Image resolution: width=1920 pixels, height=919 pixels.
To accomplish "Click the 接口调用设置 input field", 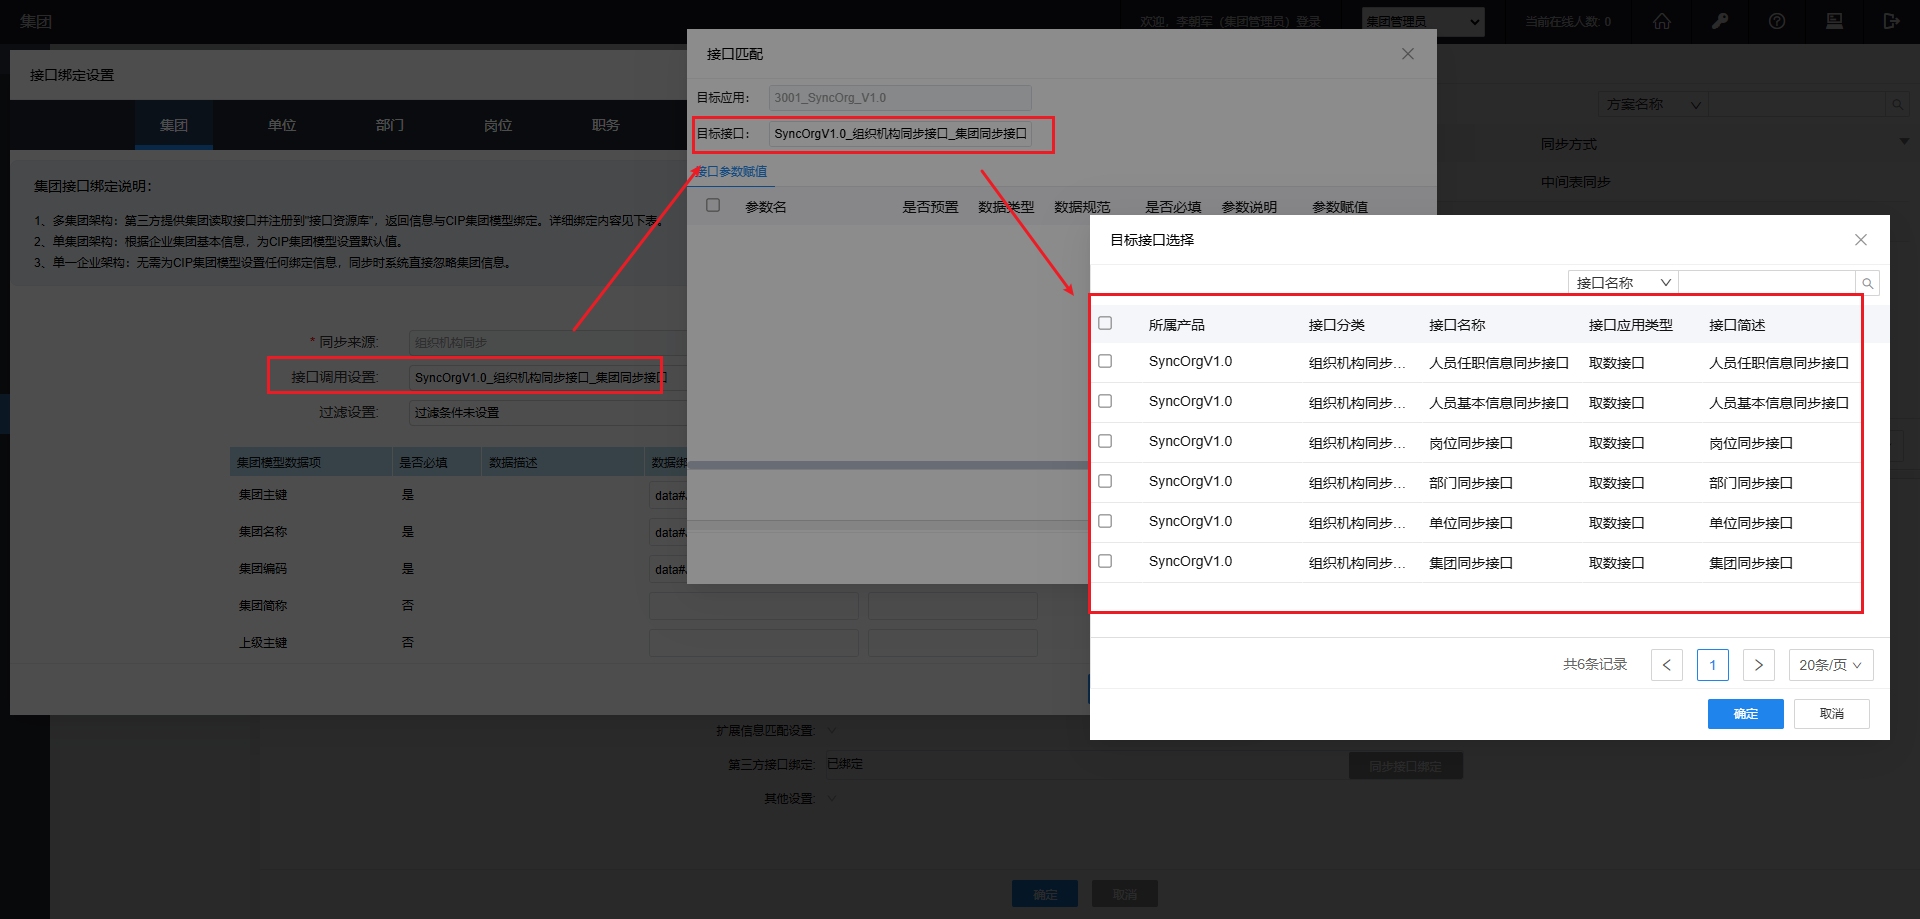I will pyautogui.click(x=548, y=377).
